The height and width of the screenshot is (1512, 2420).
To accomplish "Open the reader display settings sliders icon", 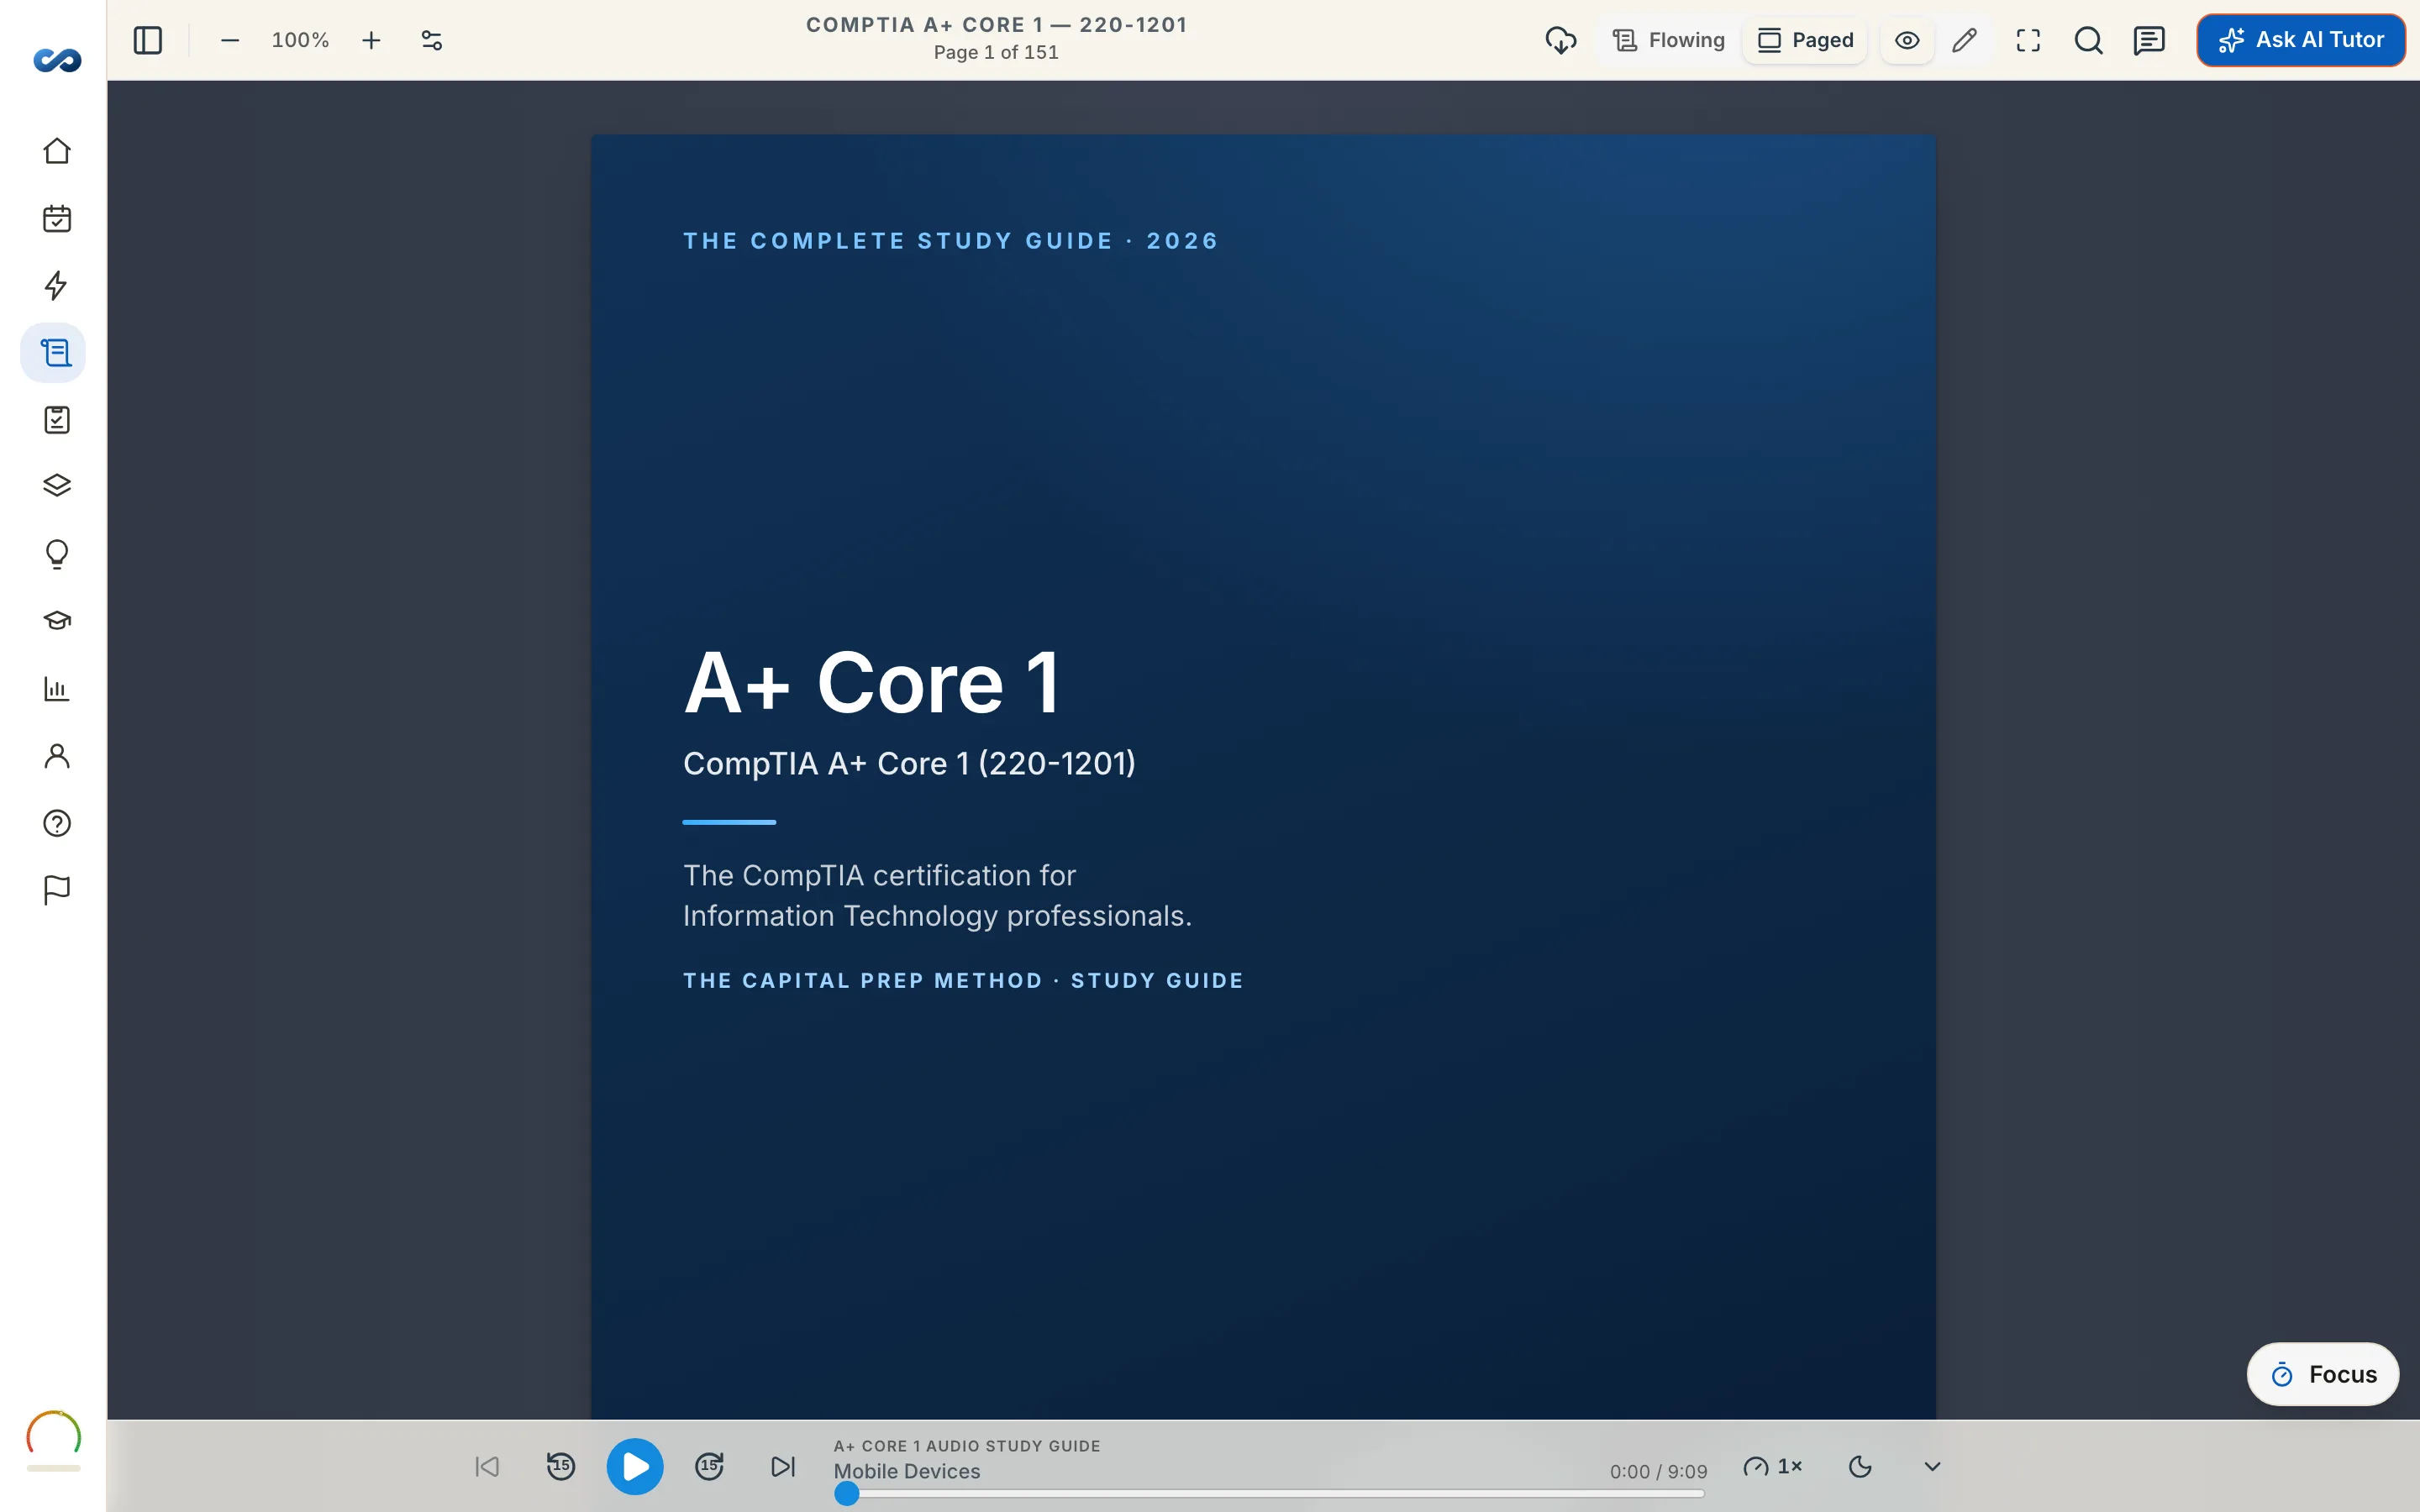I will pyautogui.click(x=432, y=40).
